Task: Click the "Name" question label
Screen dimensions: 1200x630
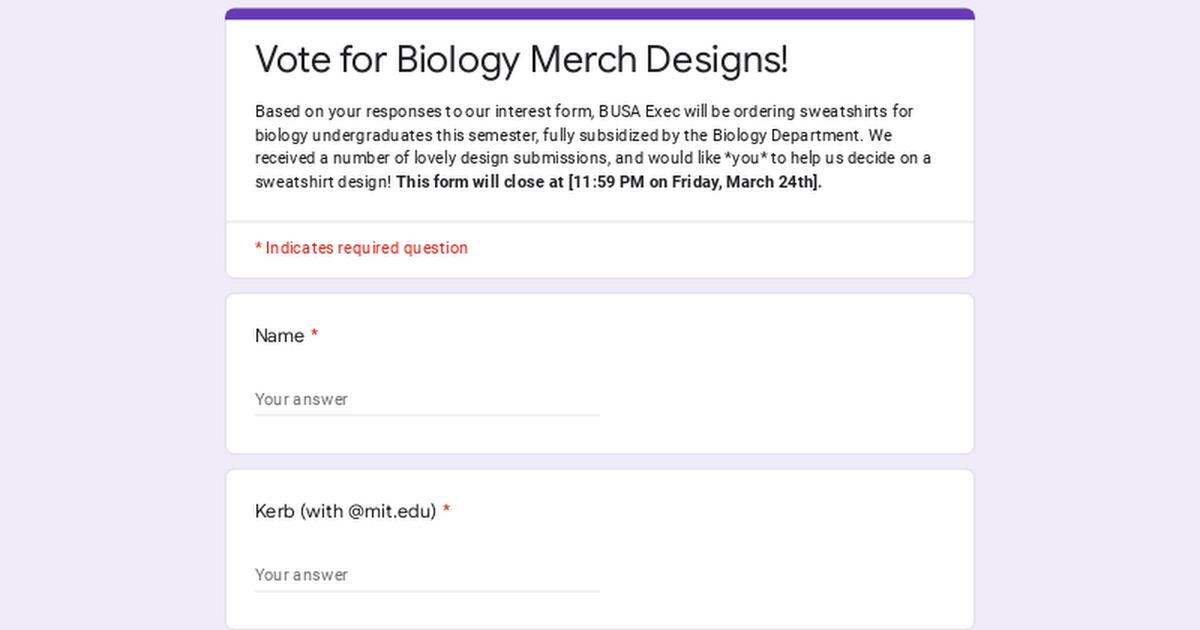Action: (x=279, y=336)
